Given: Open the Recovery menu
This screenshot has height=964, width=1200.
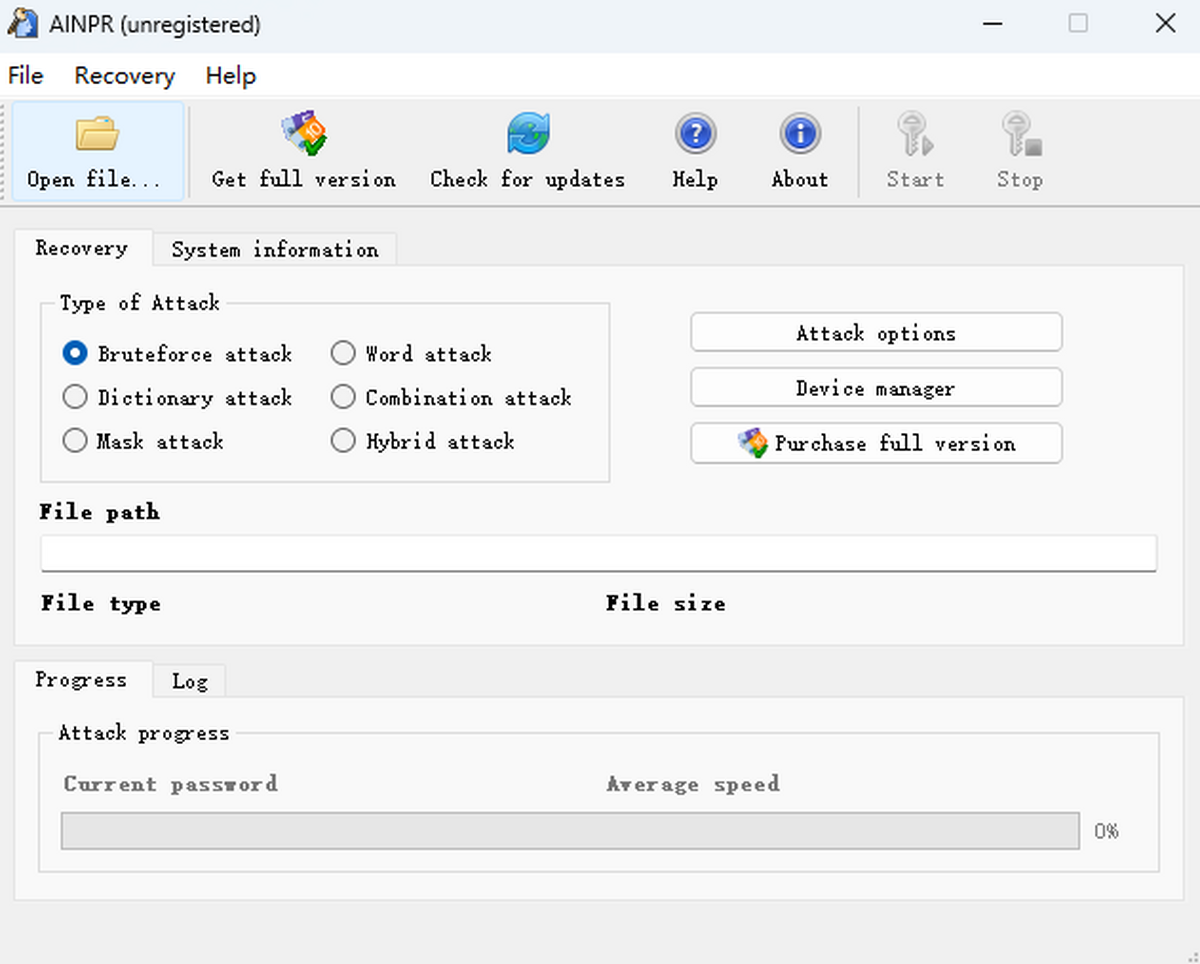Looking at the screenshot, I should pyautogui.click(x=124, y=76).
